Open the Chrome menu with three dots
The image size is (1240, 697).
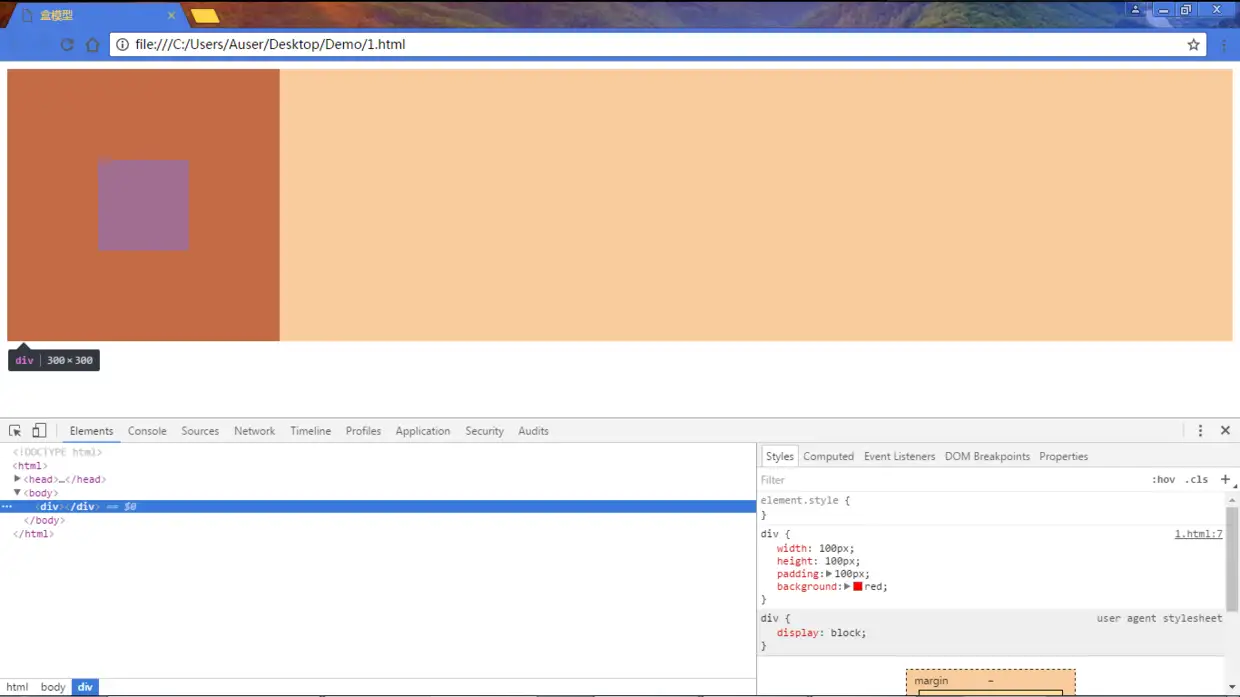(1224, 44)
